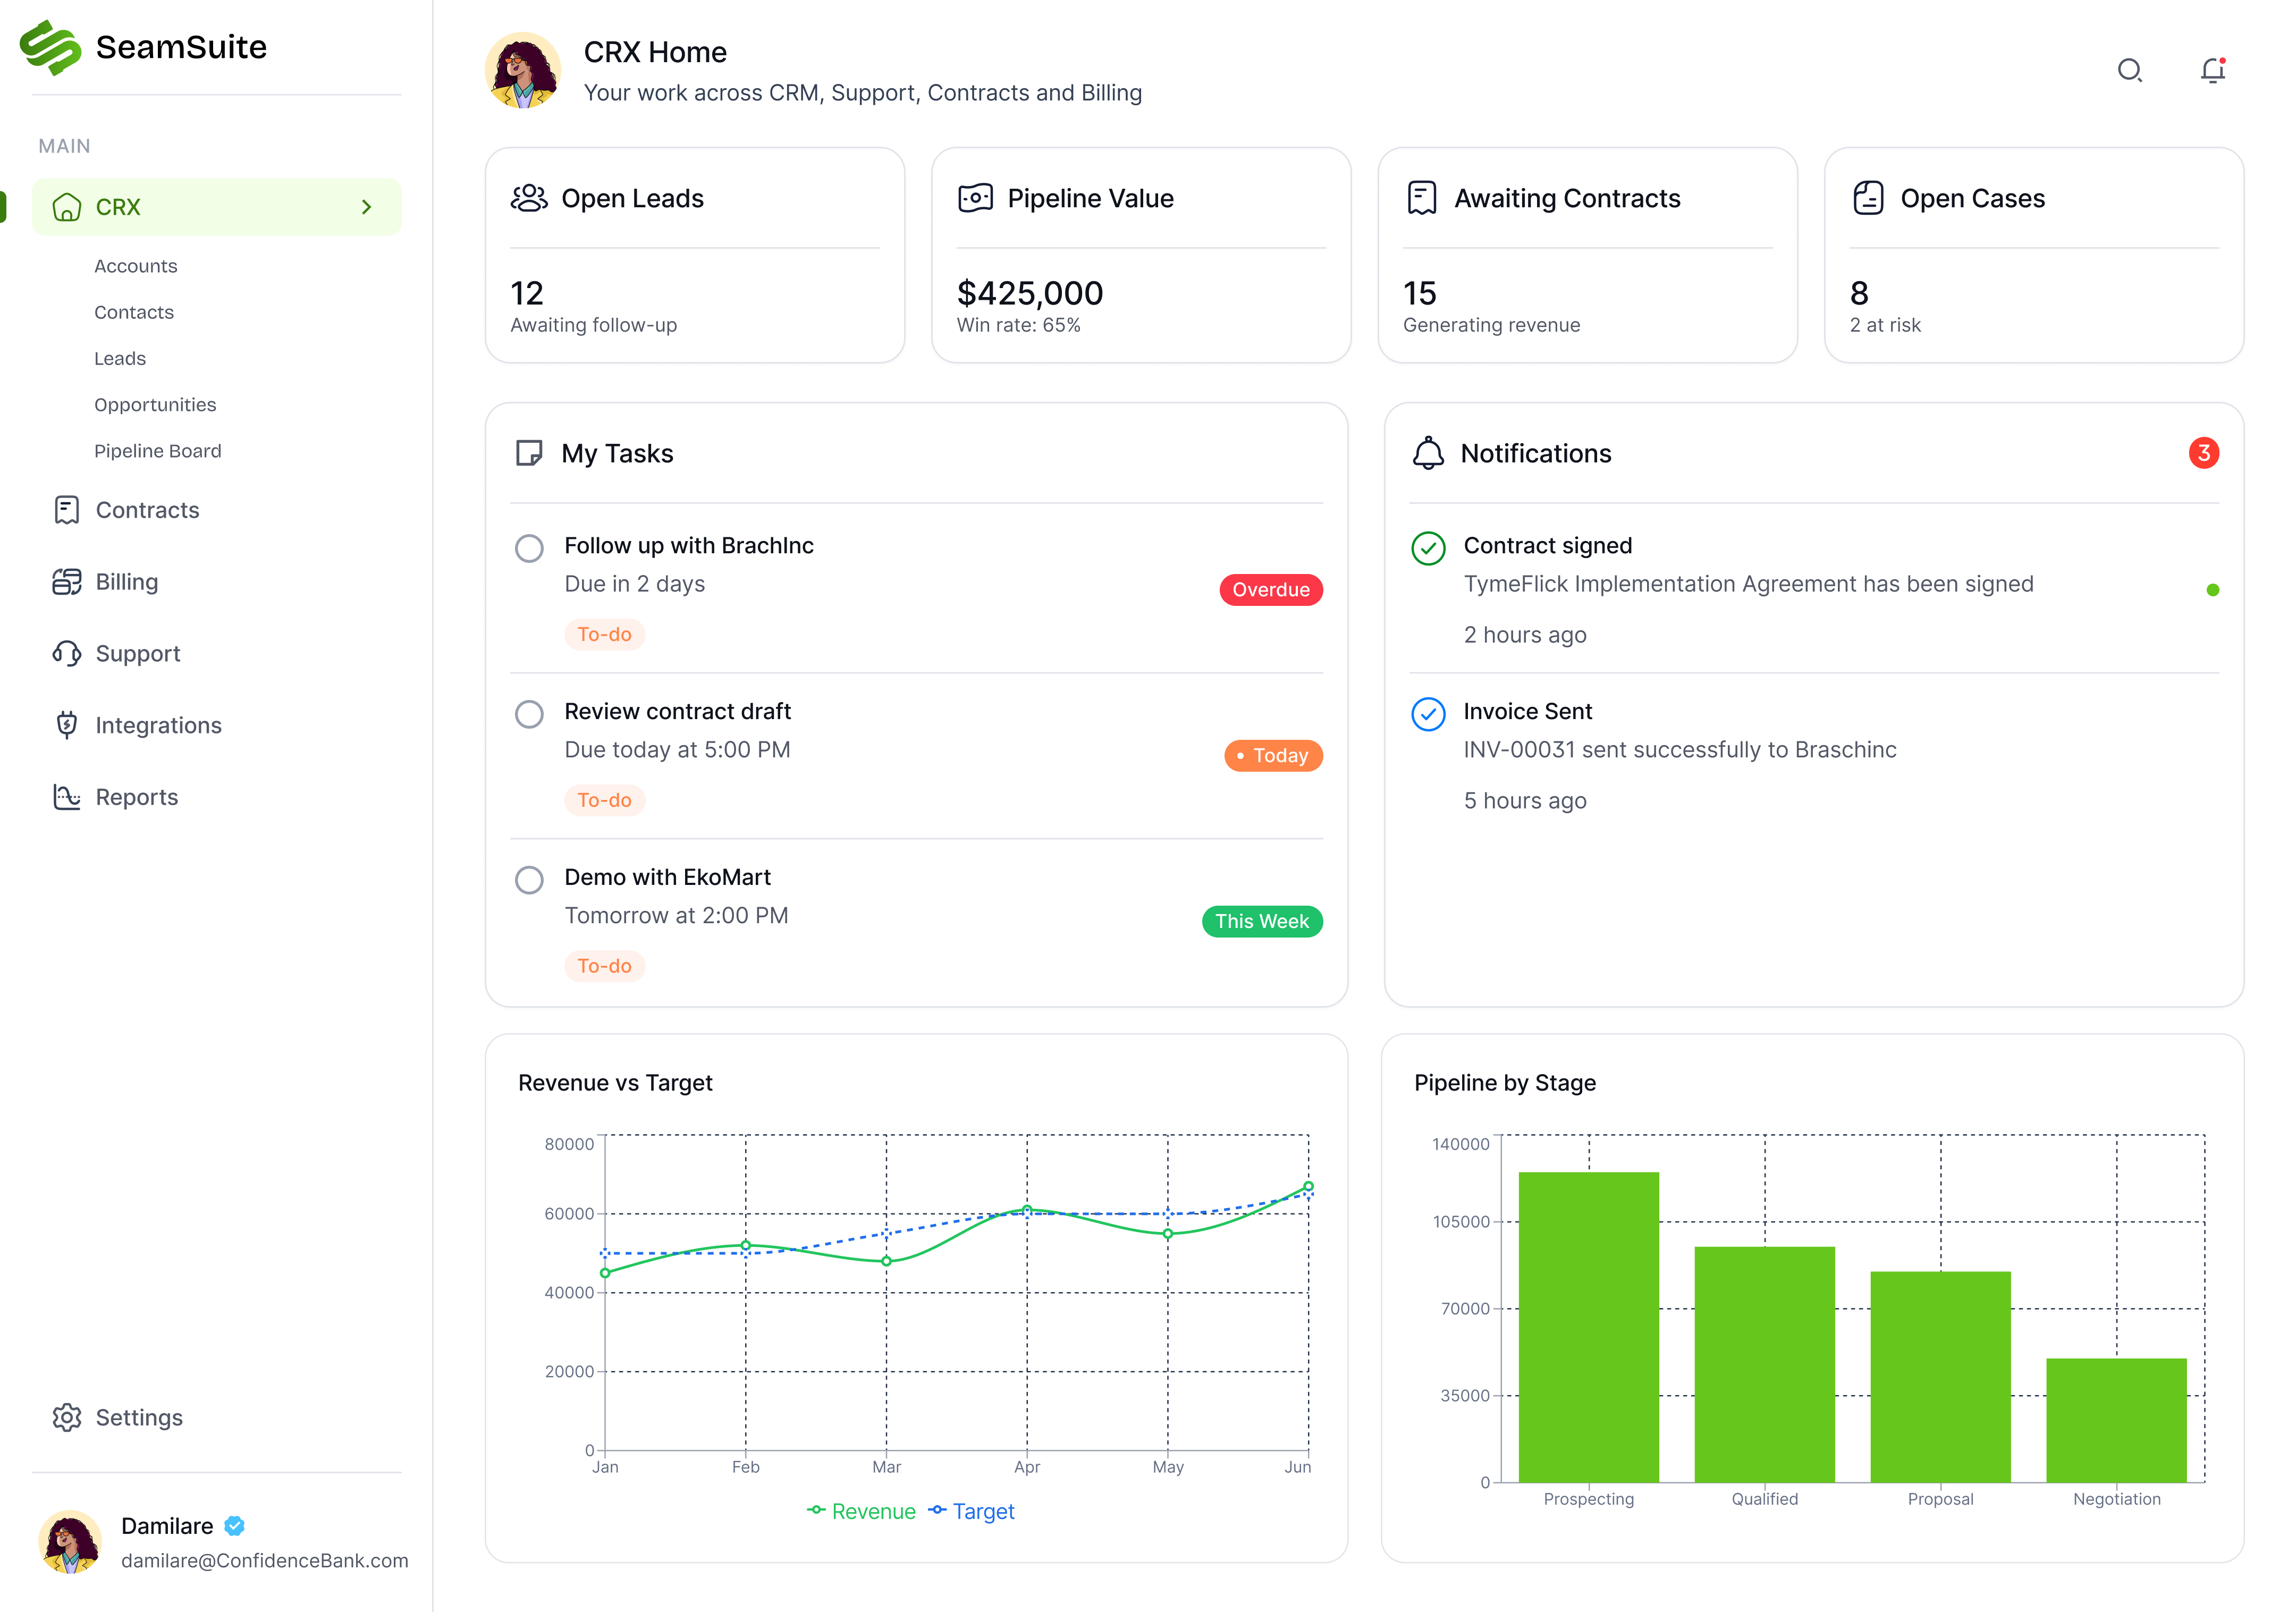Click the search magnifier icon
Viewport: 2296px width, 1612px height.
pos(2129,70)
